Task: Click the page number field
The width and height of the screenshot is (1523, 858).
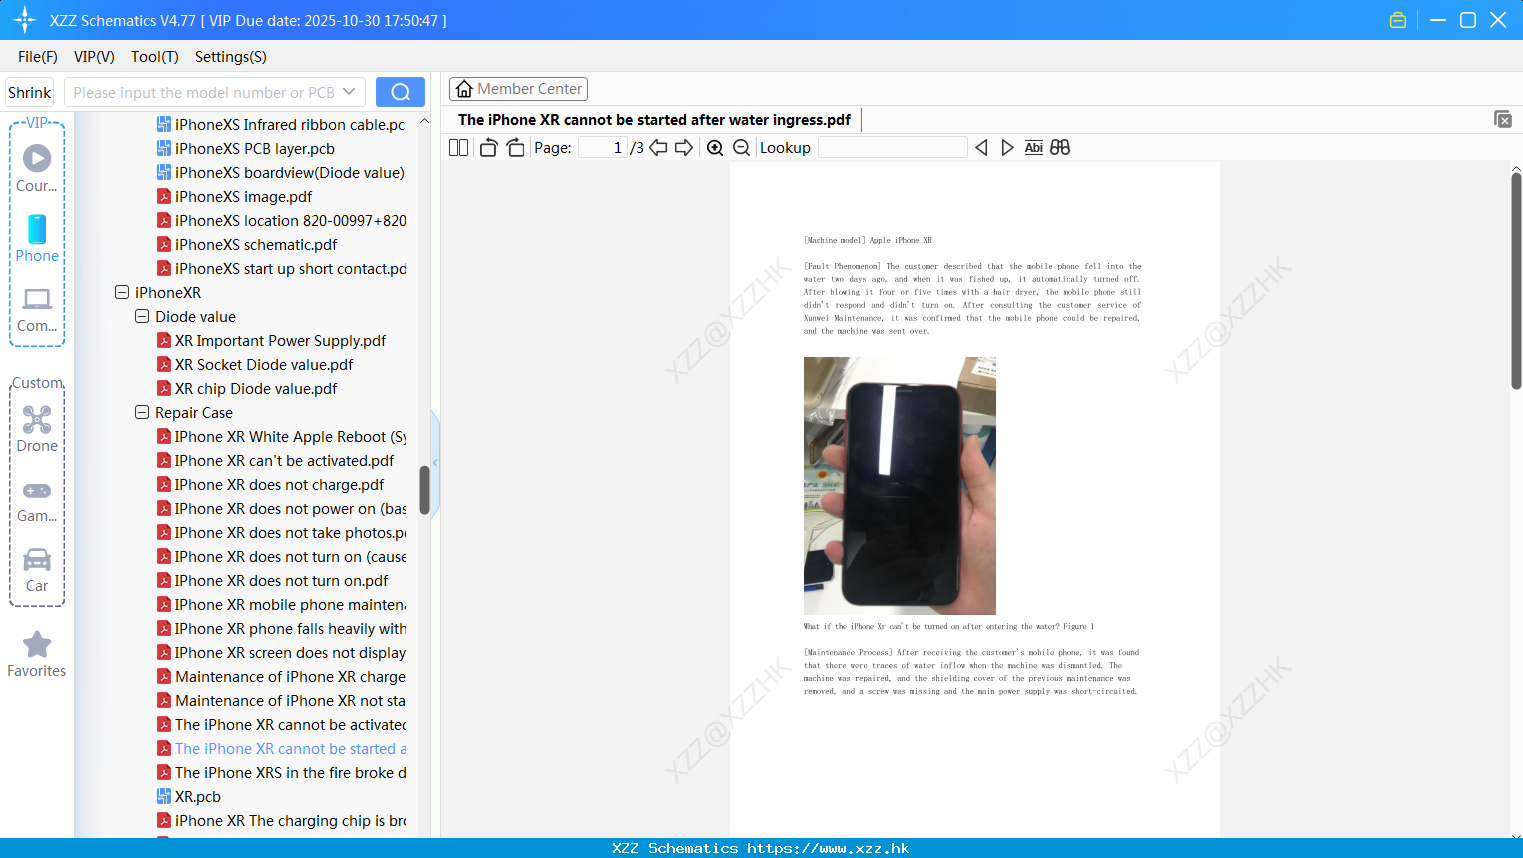Action: click(x=603, y=147)
